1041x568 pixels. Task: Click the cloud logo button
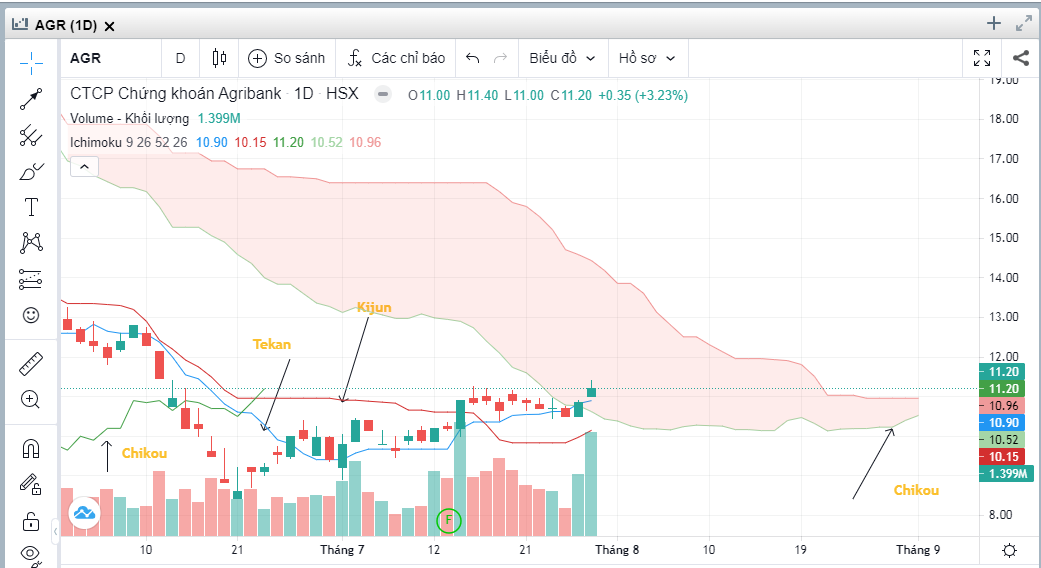pyautogui.click(x=84, y=513)
